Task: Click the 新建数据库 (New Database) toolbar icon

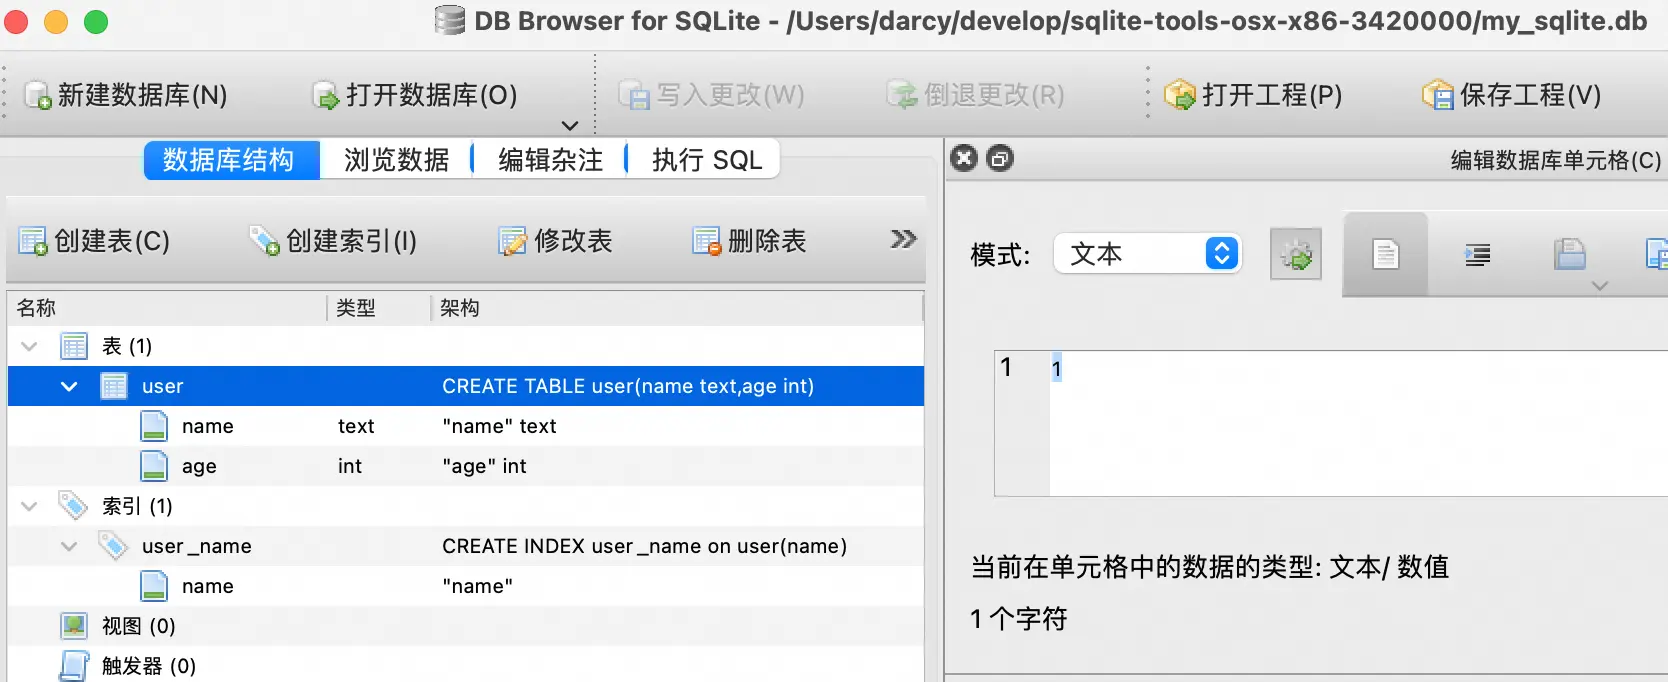Action: click(x=38, y=95)
